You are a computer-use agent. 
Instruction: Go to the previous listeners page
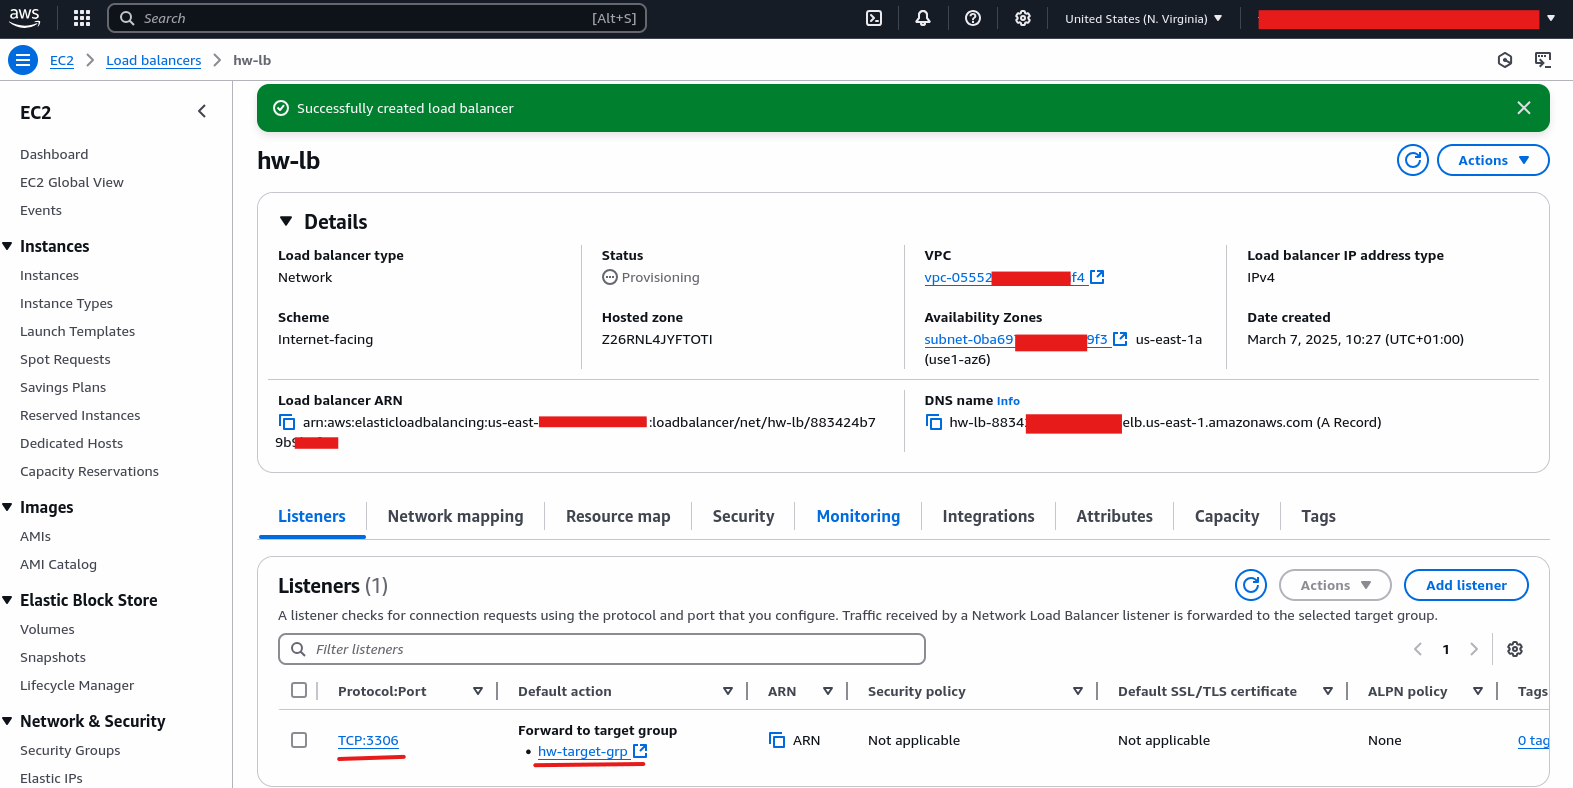pyautogui.click(x=1418, y=649)
